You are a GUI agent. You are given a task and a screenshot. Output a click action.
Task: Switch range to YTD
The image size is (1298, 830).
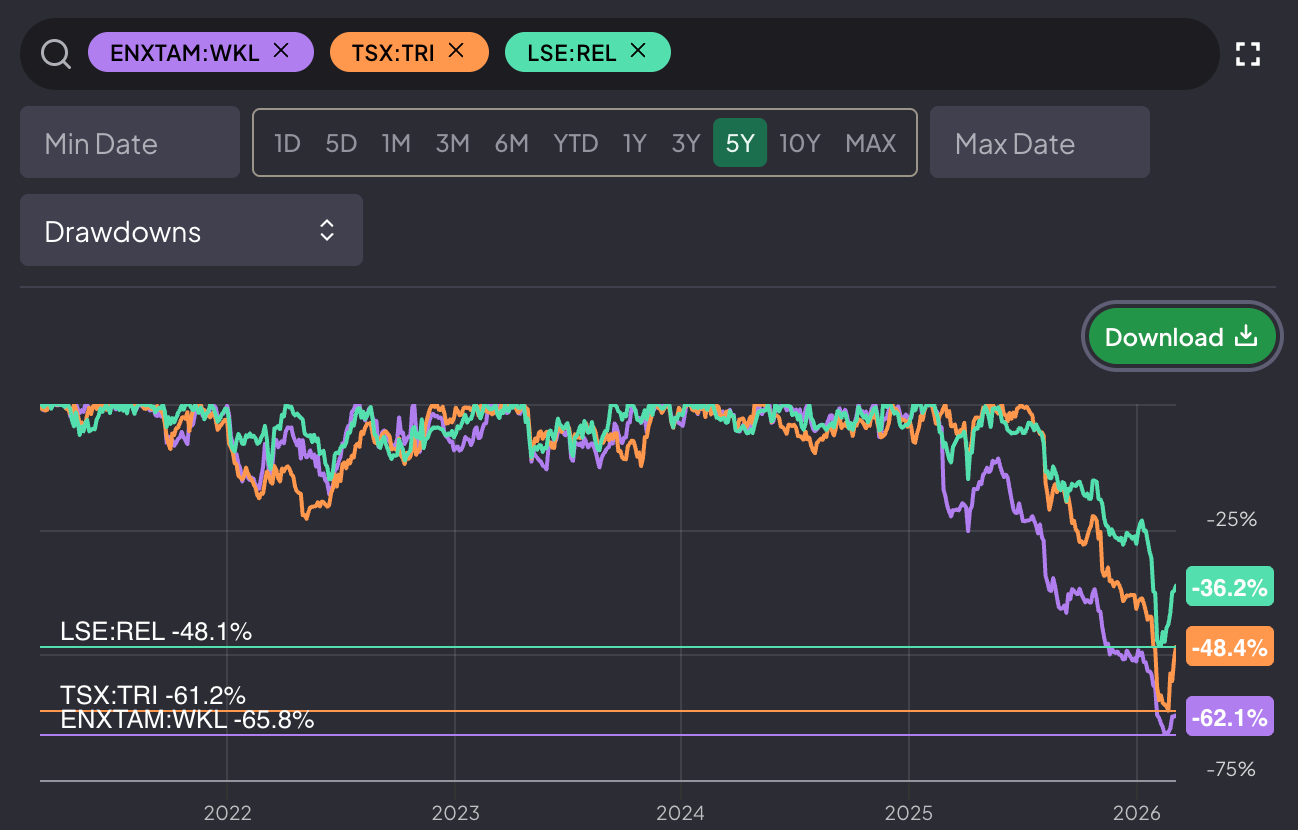[x=576, y=143]
